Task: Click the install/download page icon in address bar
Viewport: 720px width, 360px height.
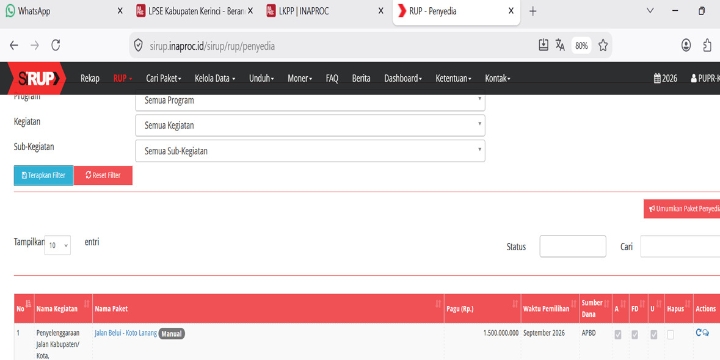Action: 543,45
